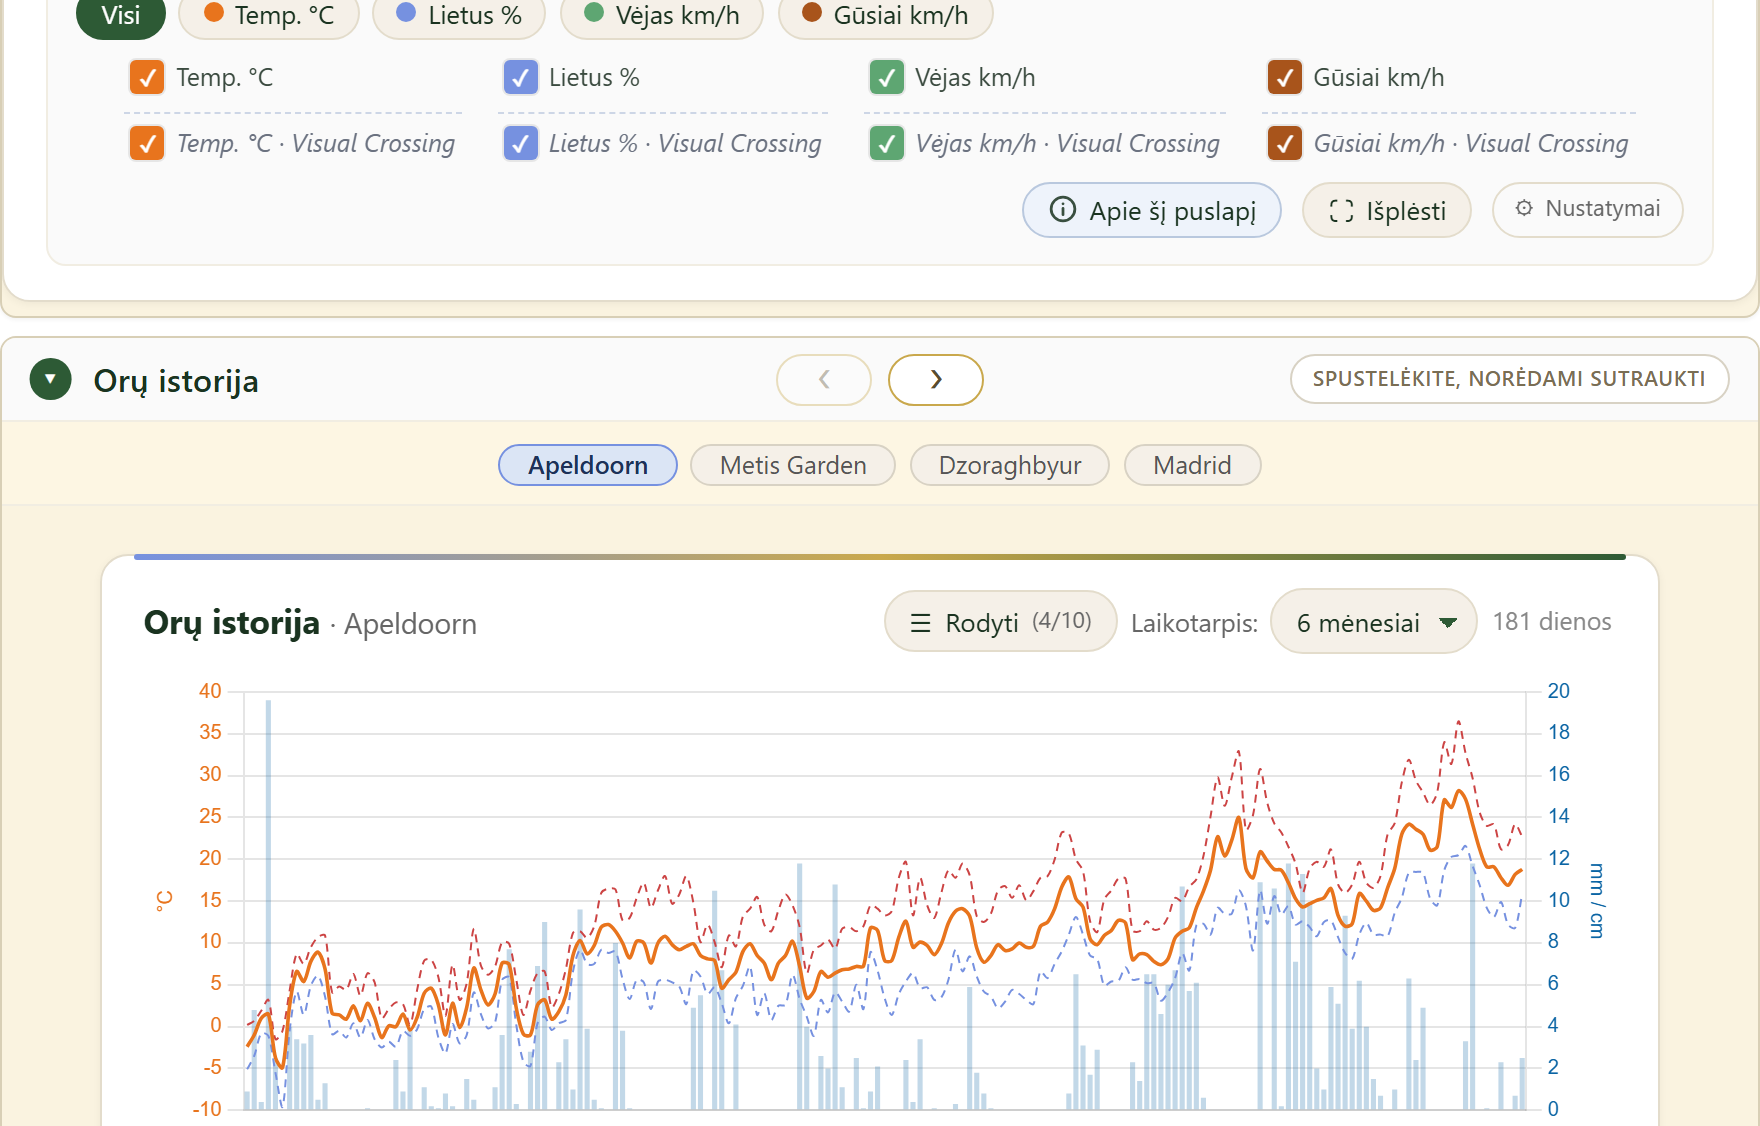Select the Gūsiai km/h filter pill
The image size is (1760, 1126).
[886, 16]
